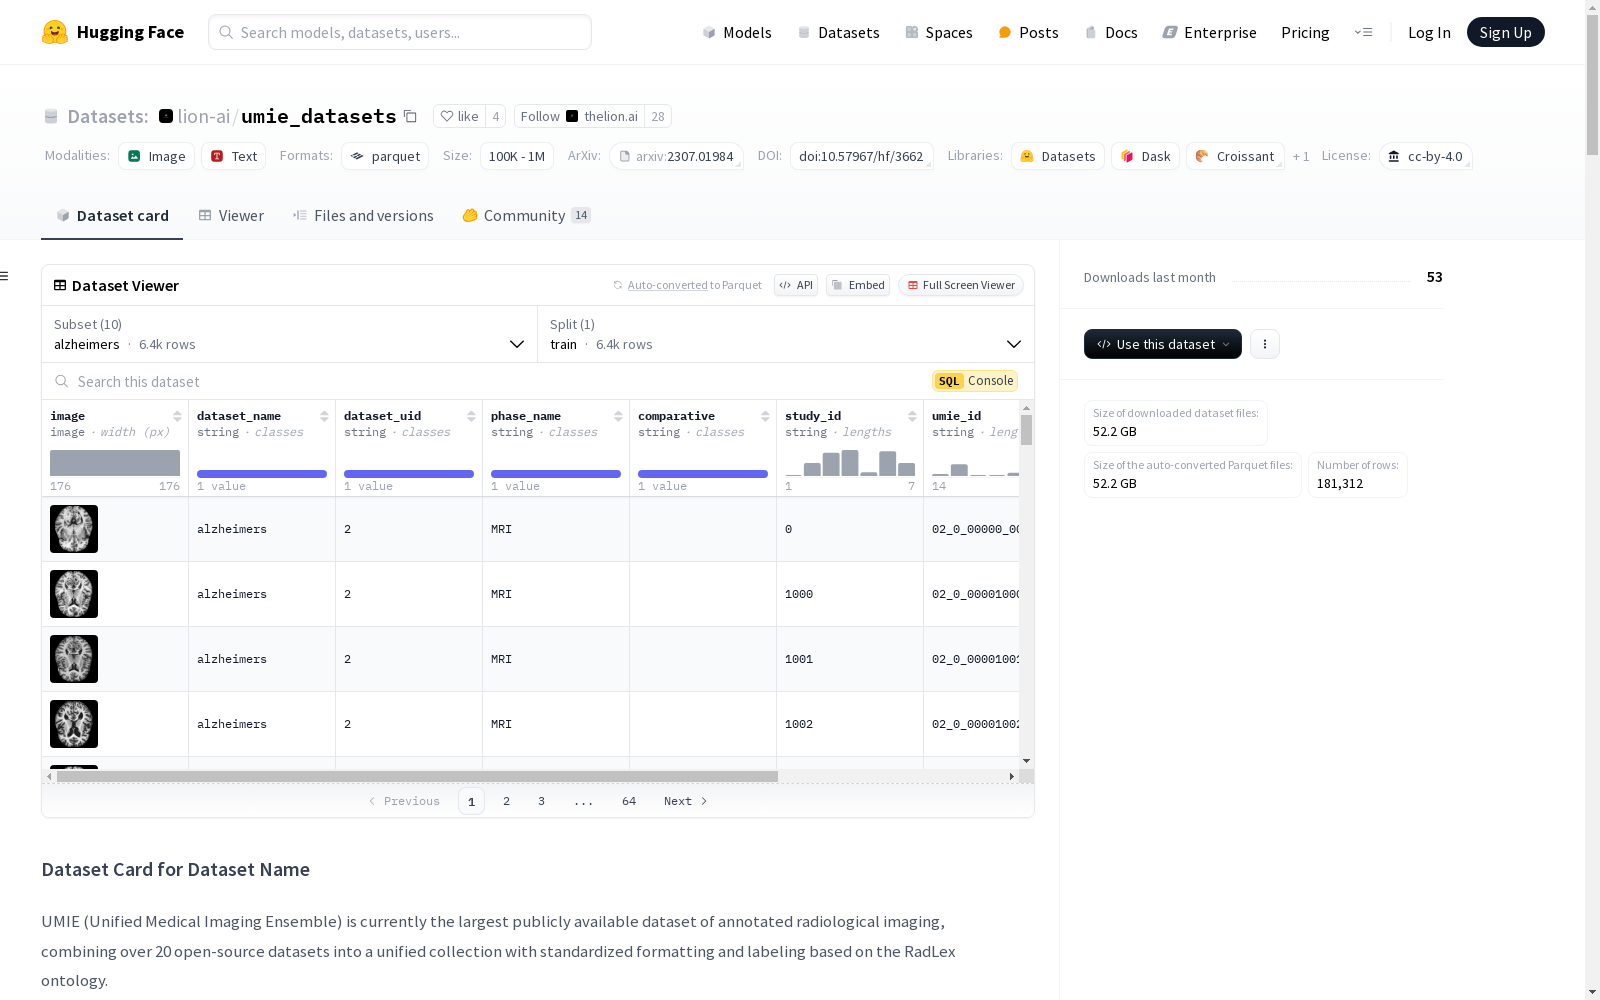
Task: Click the viewer horizontal scrollbar
Action: coord(417,776)
